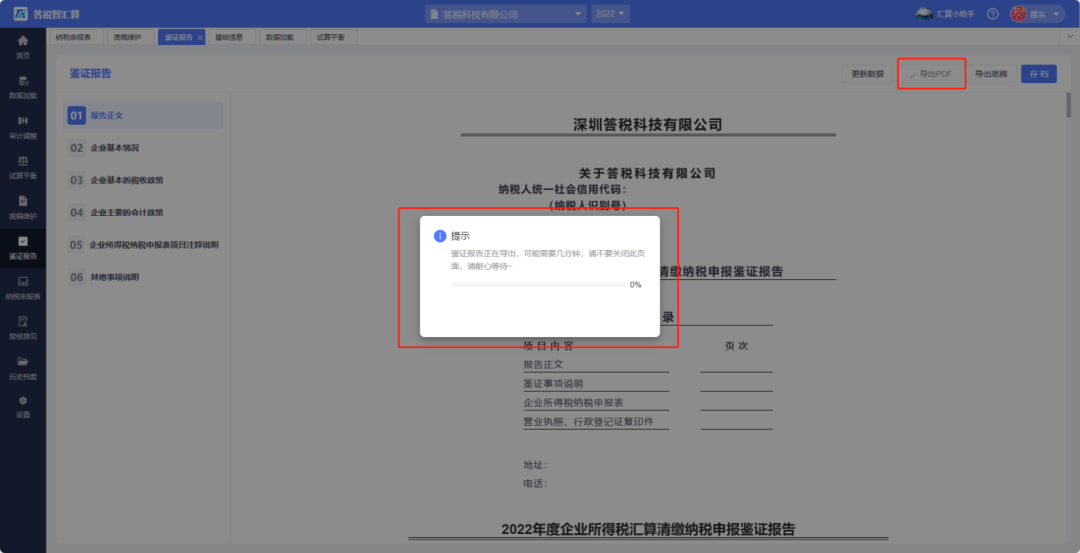Viewport: 1080px width, 553px height.
Task: Open the 汇算小助手 assistant
Action: pyautogui.click(x=945, y=14)
